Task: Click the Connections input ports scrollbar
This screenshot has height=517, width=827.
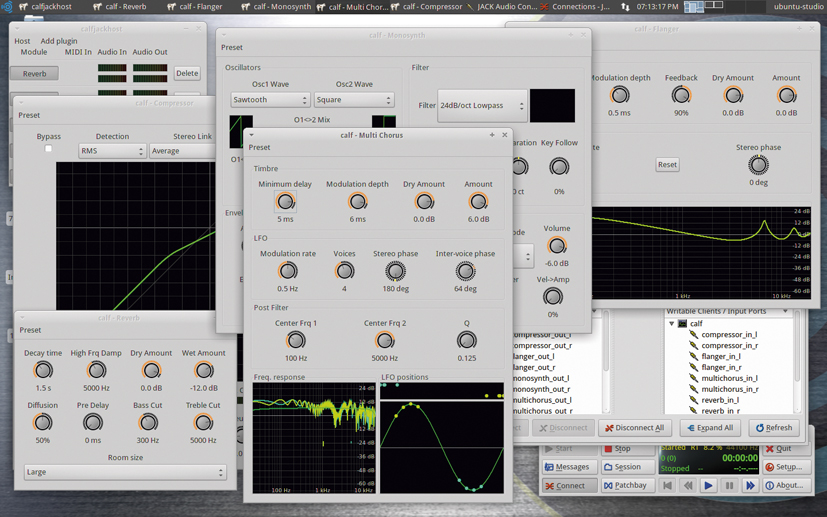Action: 797,361
